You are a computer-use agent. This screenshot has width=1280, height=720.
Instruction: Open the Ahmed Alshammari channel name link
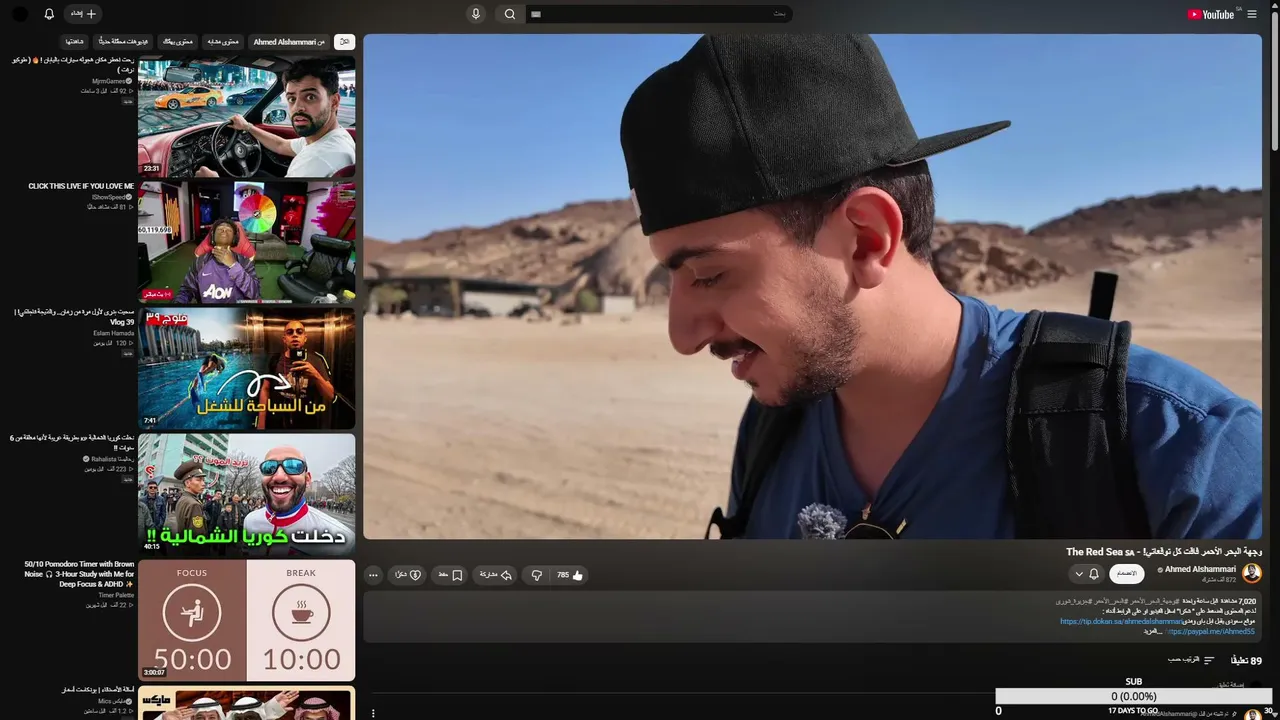pyautogui.click(x=1200, y=569)
